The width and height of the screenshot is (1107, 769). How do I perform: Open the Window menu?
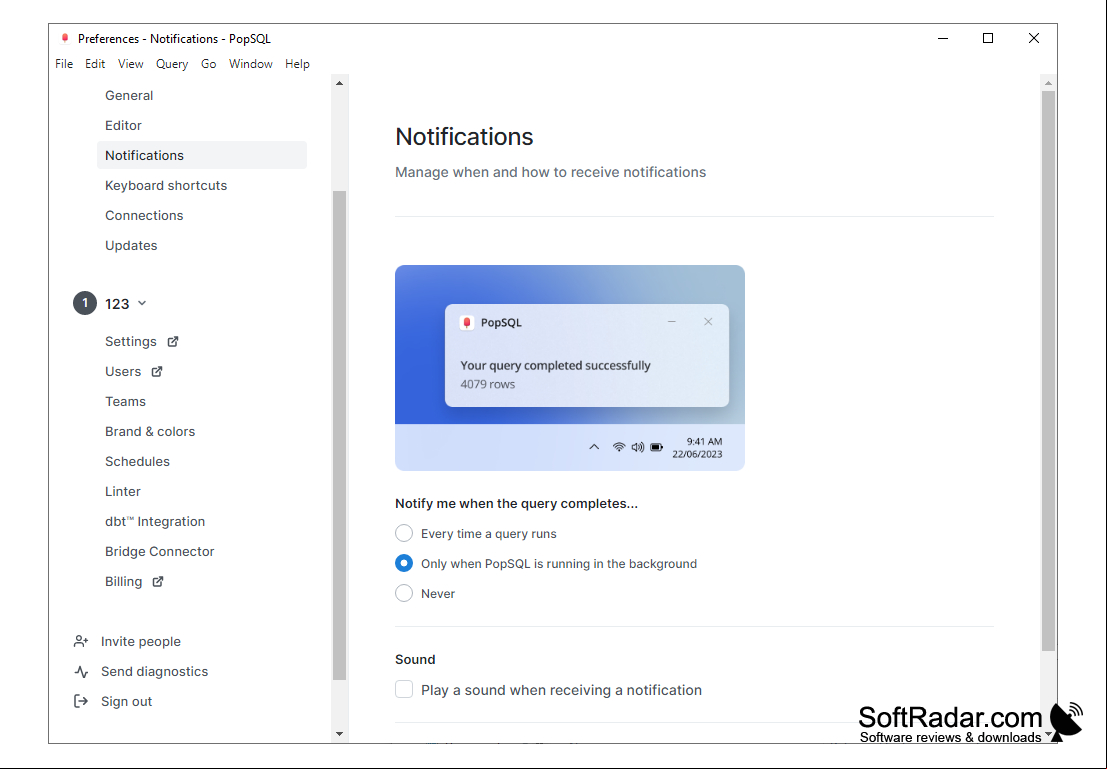click(x=251, y=64)
